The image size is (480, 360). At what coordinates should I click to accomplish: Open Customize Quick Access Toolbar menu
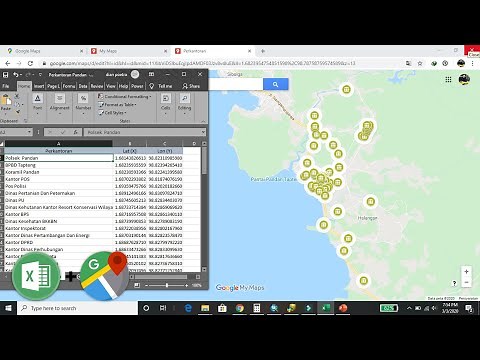pyautogui.click(x=40, y=75)
